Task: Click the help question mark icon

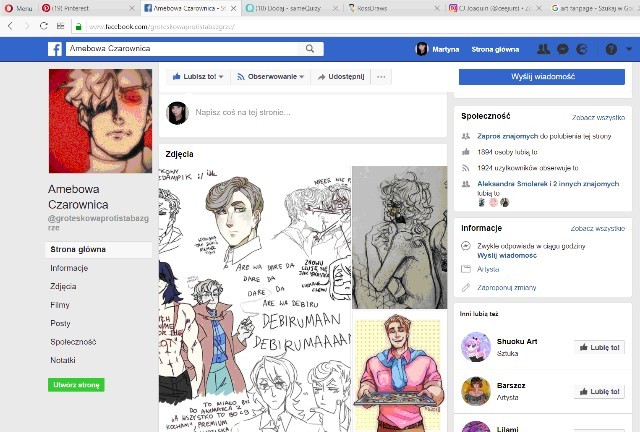Action: pos(610,49)
